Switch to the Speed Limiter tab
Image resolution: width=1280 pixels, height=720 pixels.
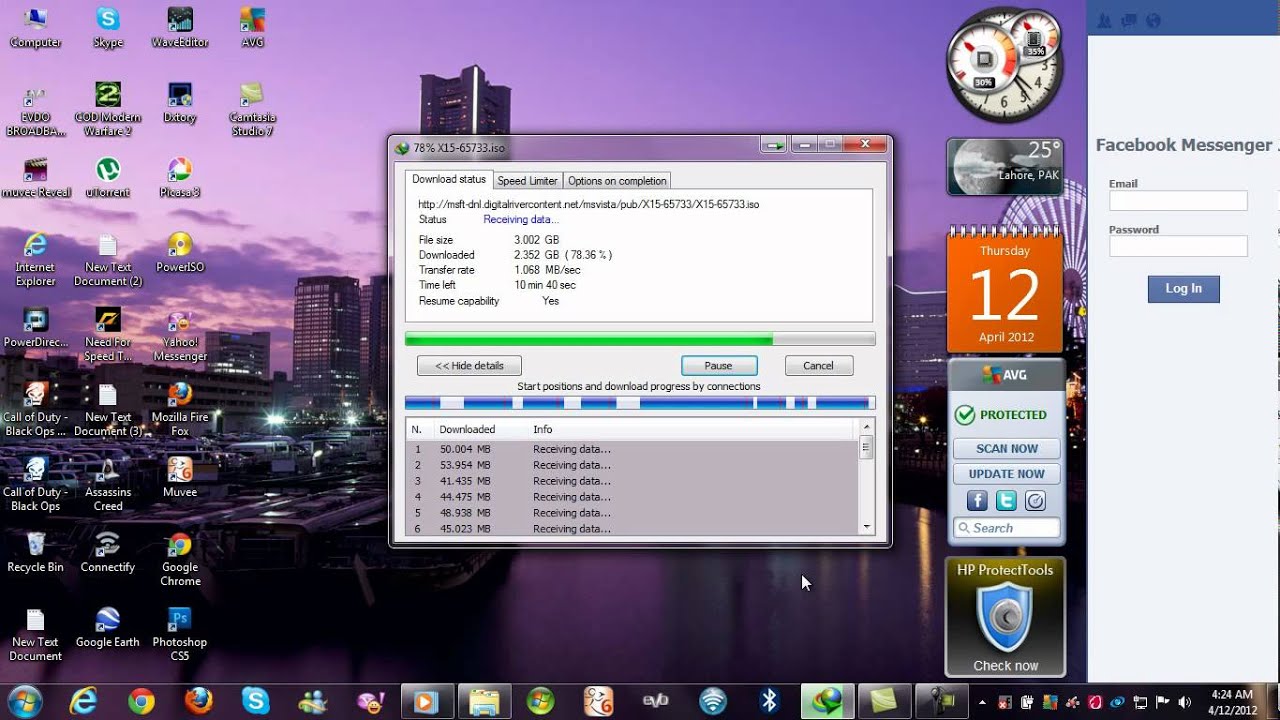click(527, 181)
